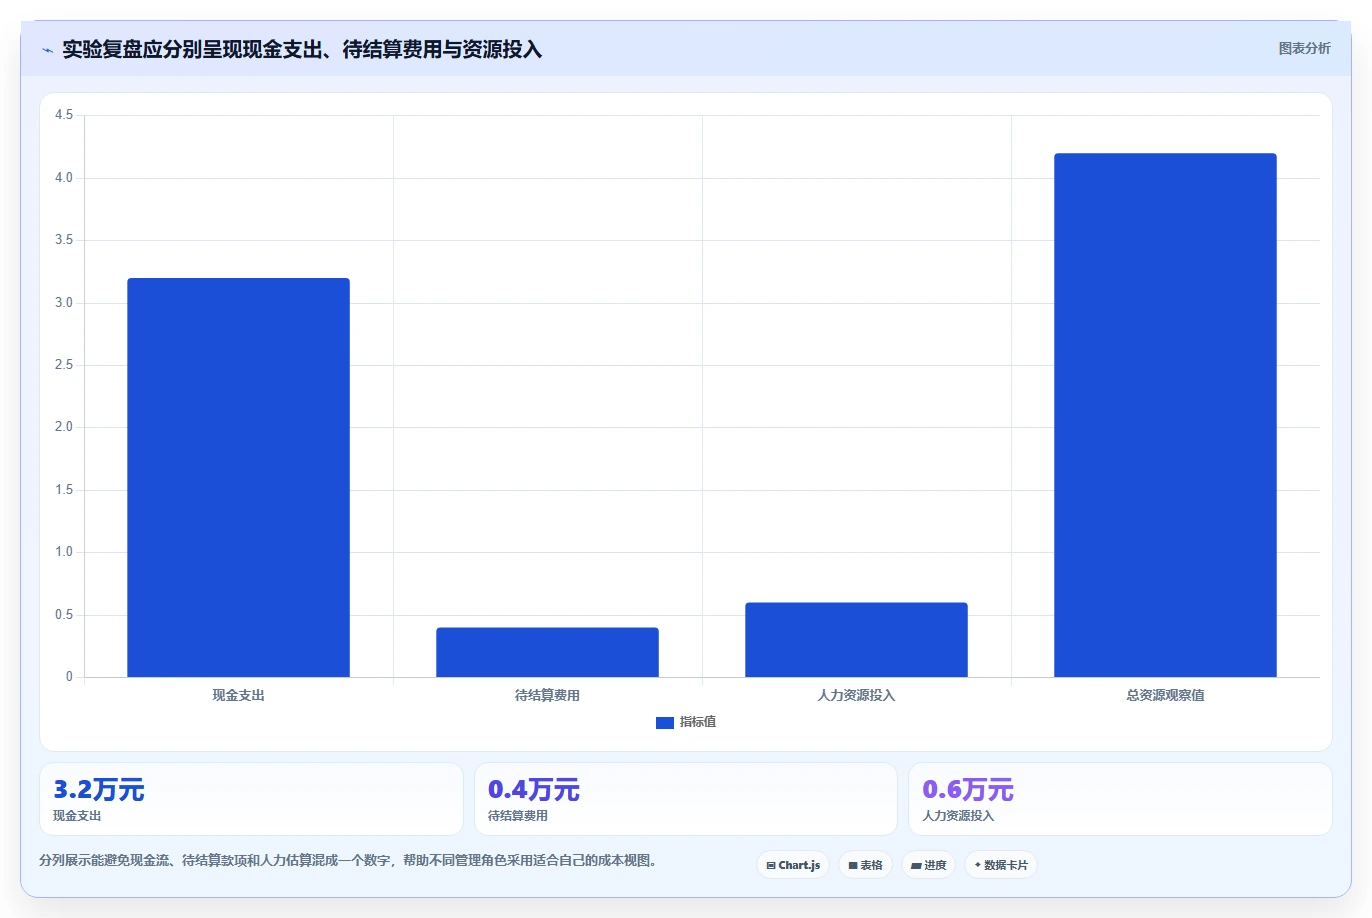Click the 总资源观察值 x-axis label
The width and height of the screenshot is (1372, 918).
click(x=1165, y=695)
